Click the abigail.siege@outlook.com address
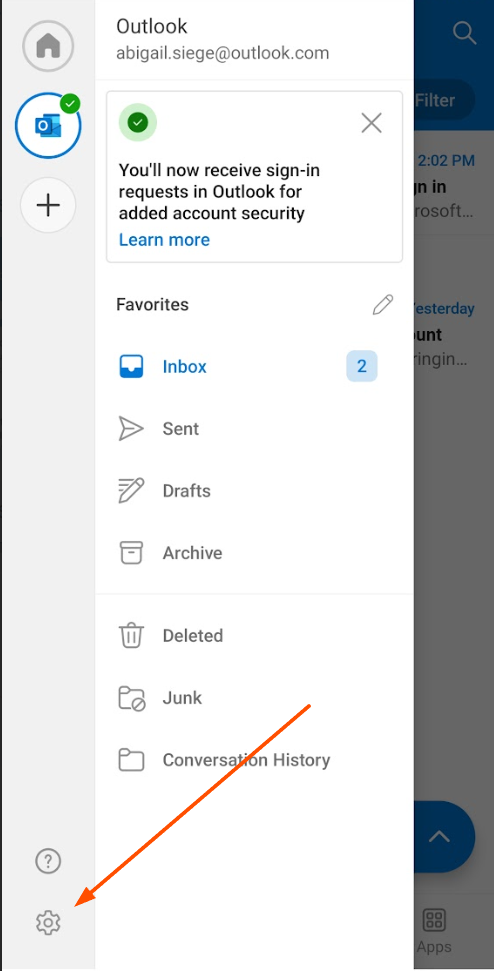 tap(222, 53)
